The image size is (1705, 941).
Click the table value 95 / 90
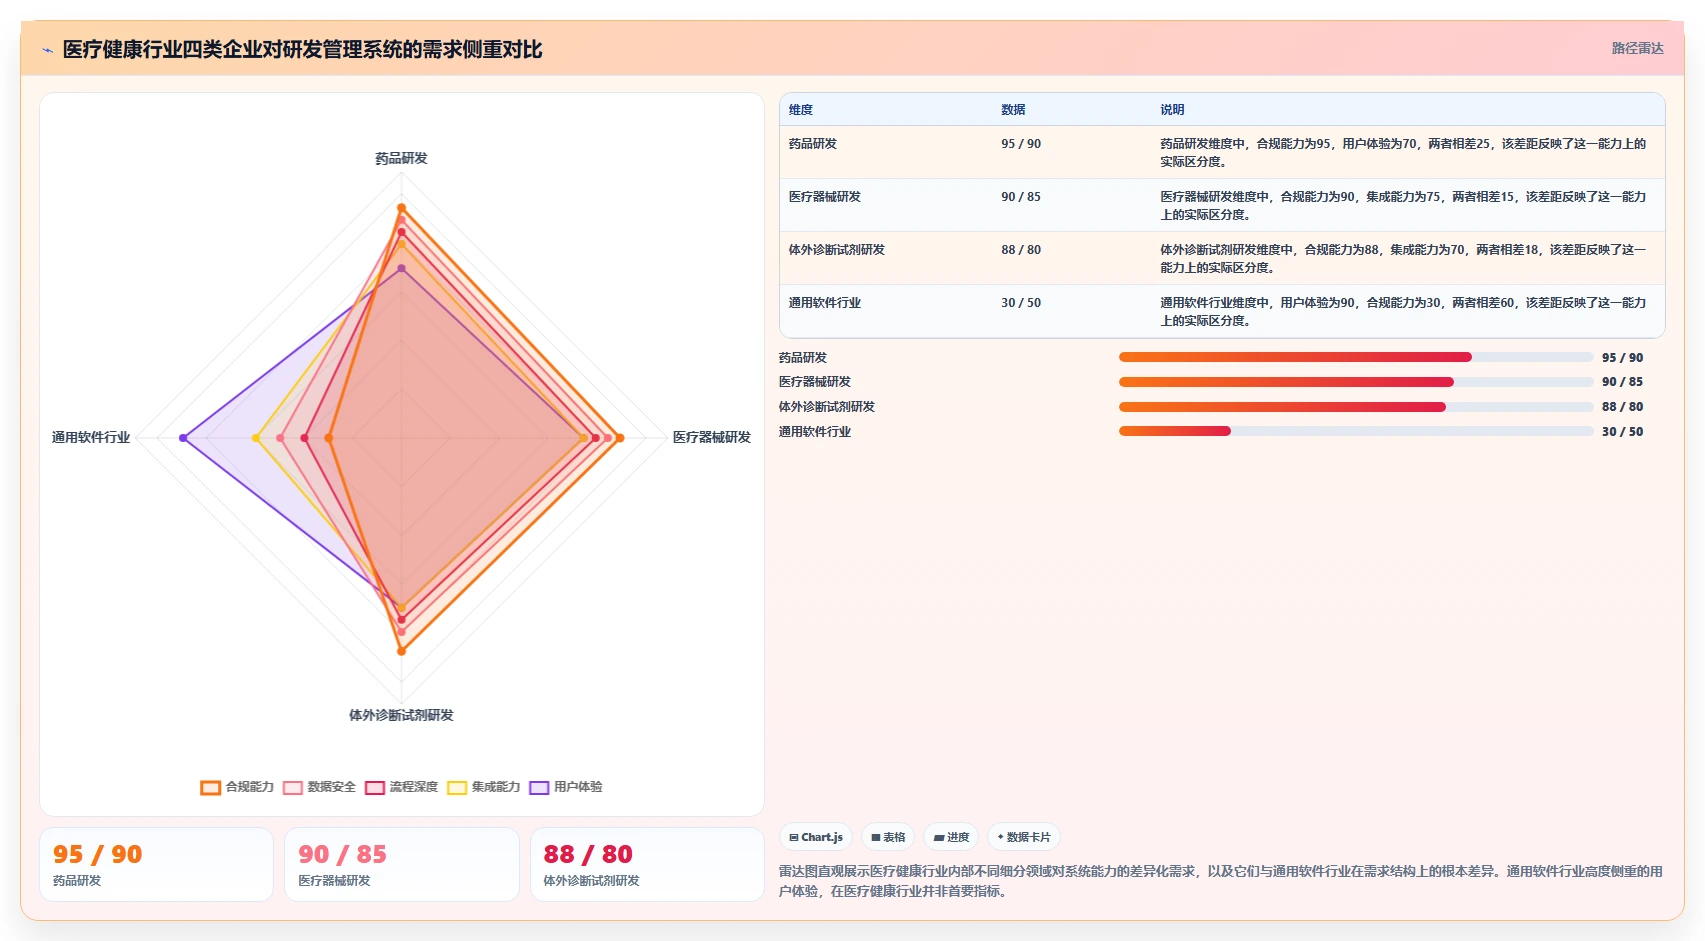(x=1021, y=144)
